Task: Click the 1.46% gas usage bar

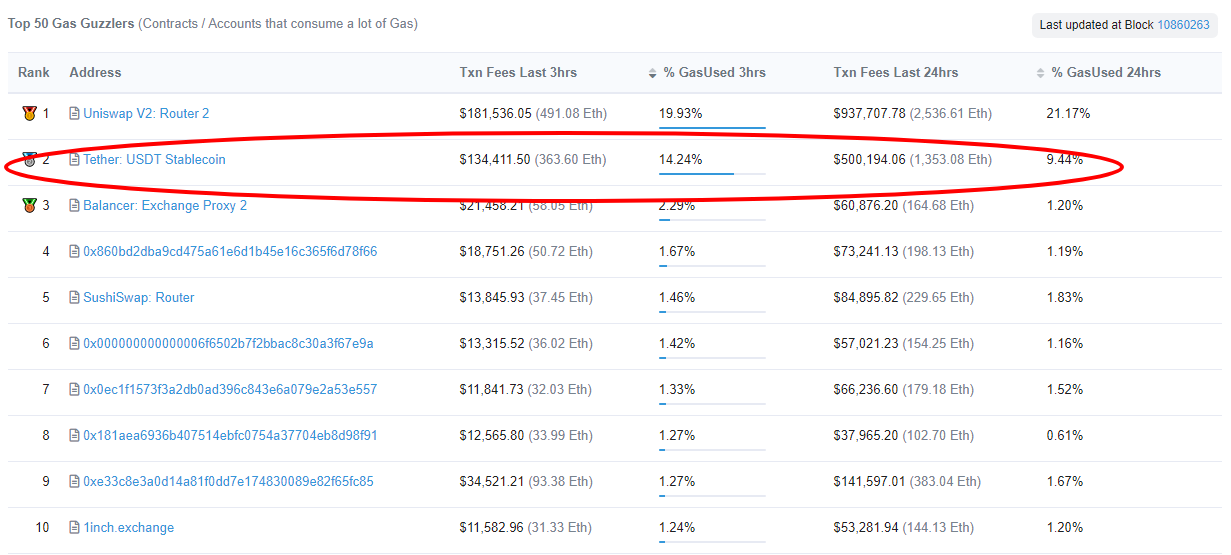Action: (712, 312)
